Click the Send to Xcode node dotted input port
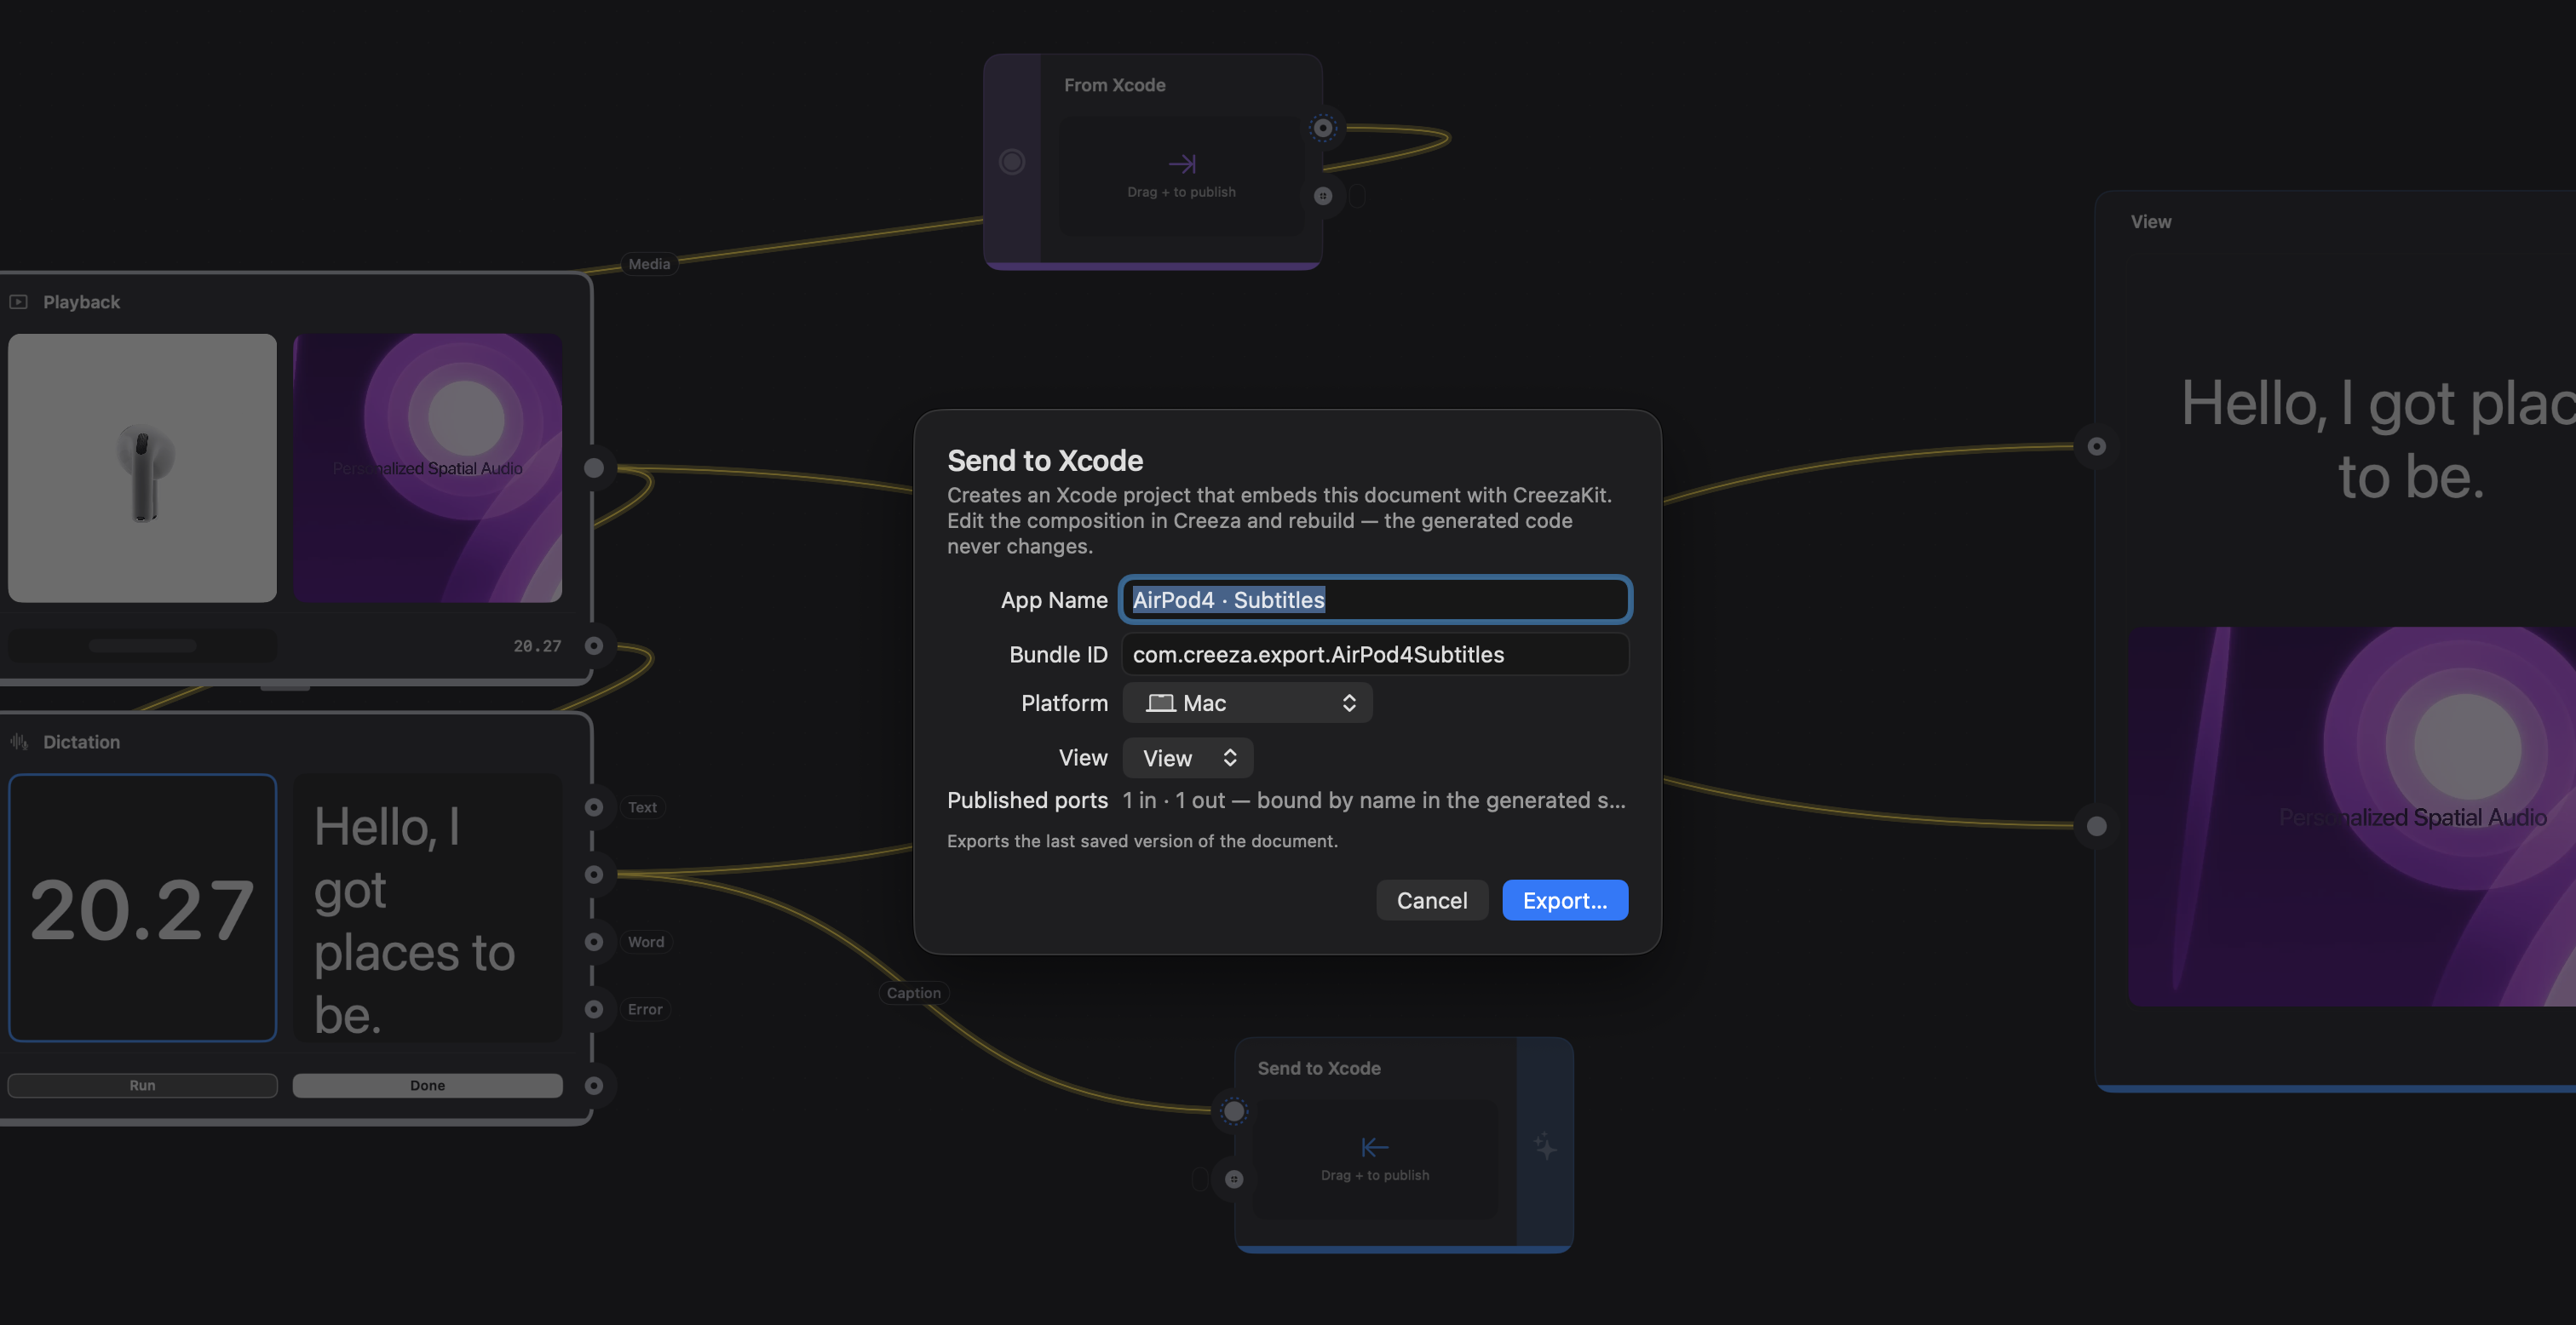Image resolution: width=2576 pixels, height=1325 pixels. coord(1234,1111)
